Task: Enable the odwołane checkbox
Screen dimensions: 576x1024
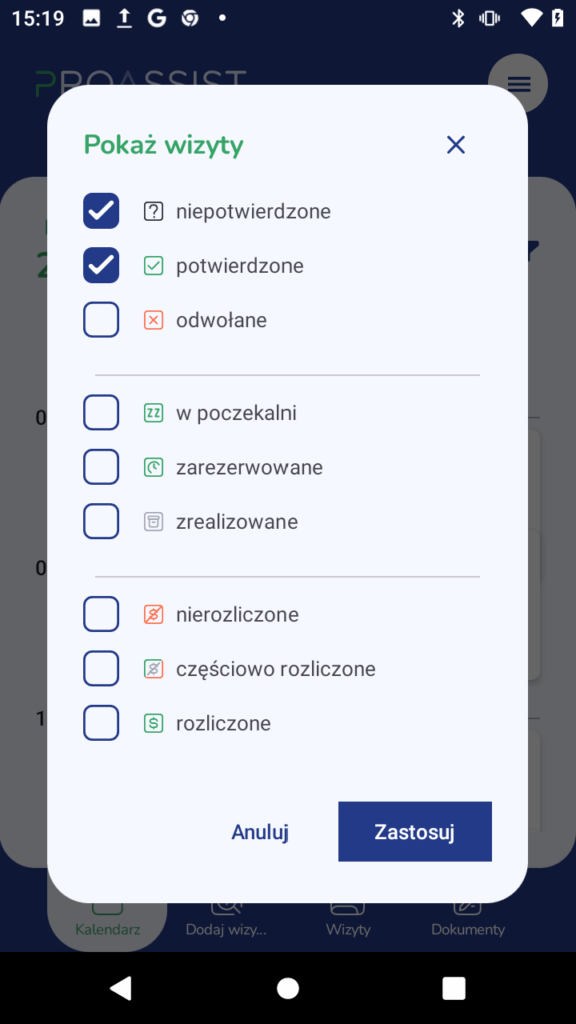Action: click(101, 319)
